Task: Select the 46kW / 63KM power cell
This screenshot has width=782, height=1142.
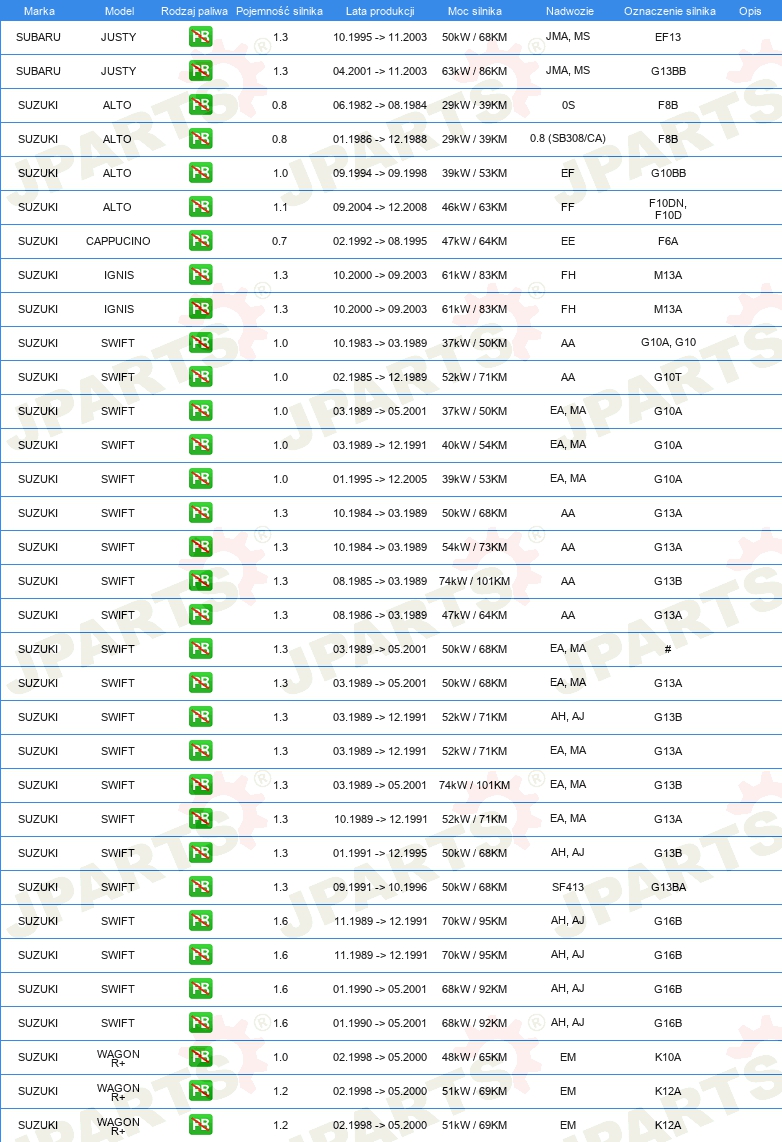Action: coord(475,208)
